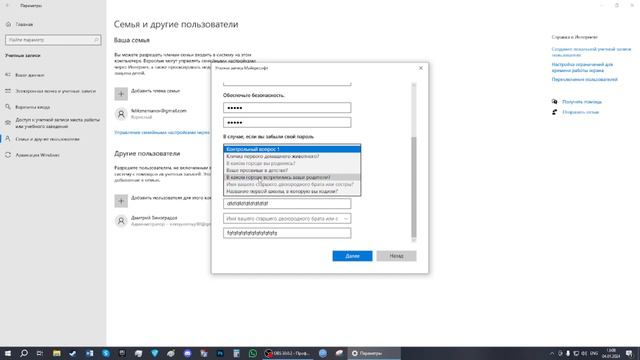Click ENG language indicator in tray

point(594,353)
